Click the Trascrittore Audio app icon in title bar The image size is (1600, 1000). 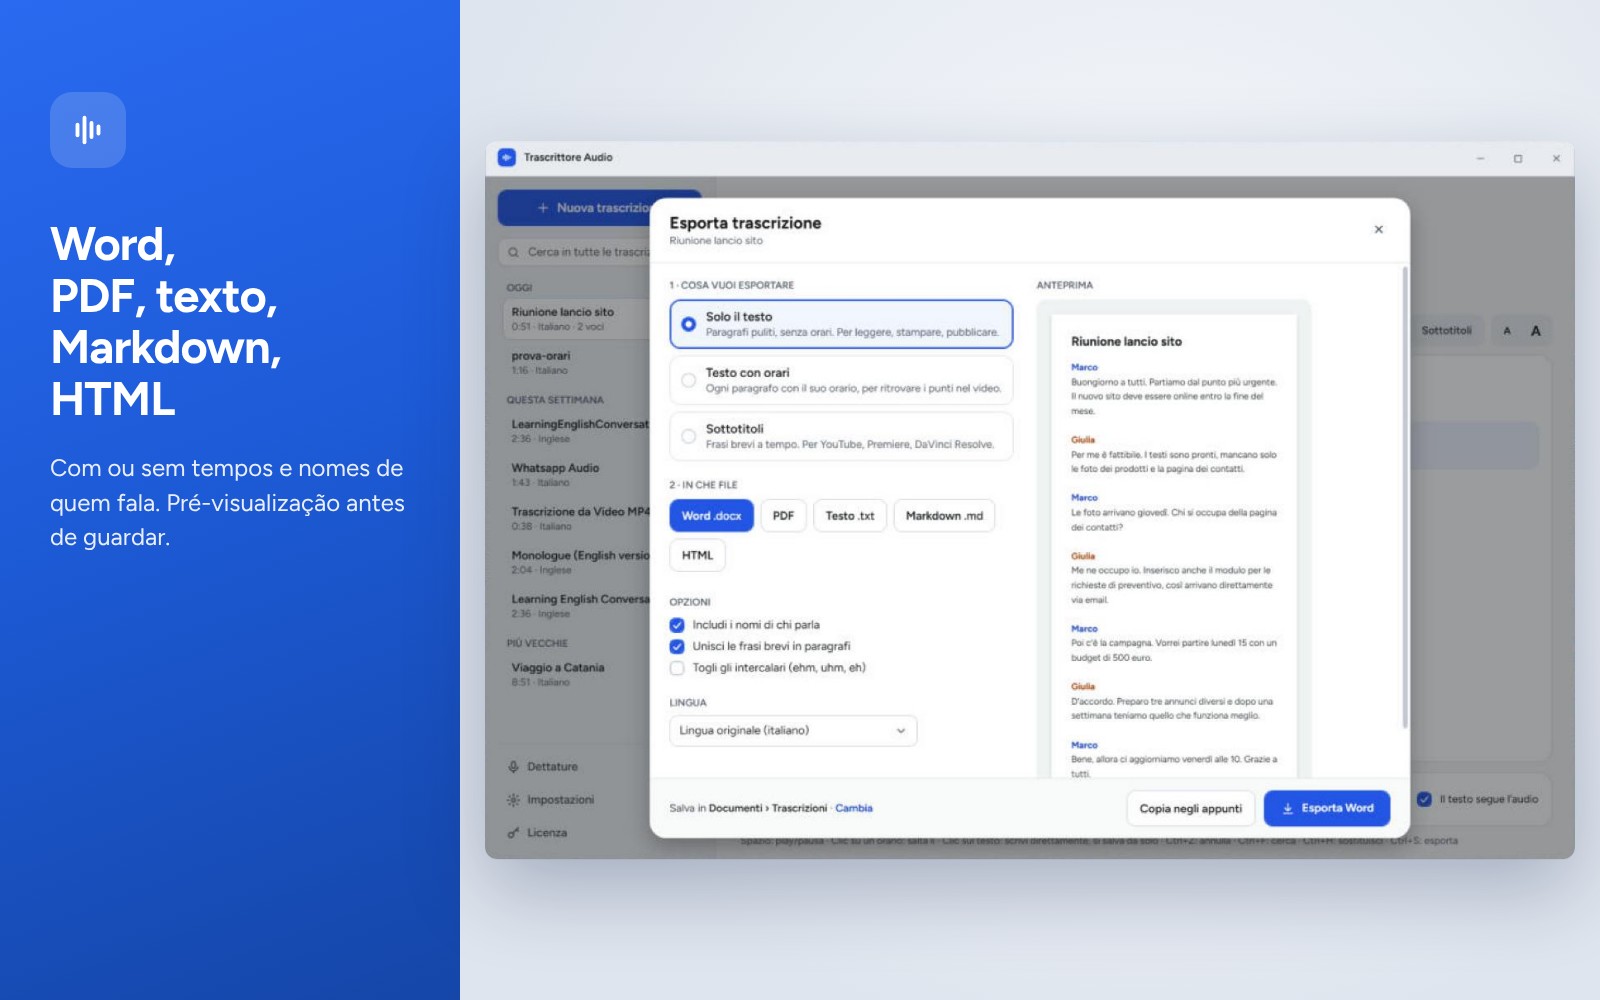(x=507, y=158)
